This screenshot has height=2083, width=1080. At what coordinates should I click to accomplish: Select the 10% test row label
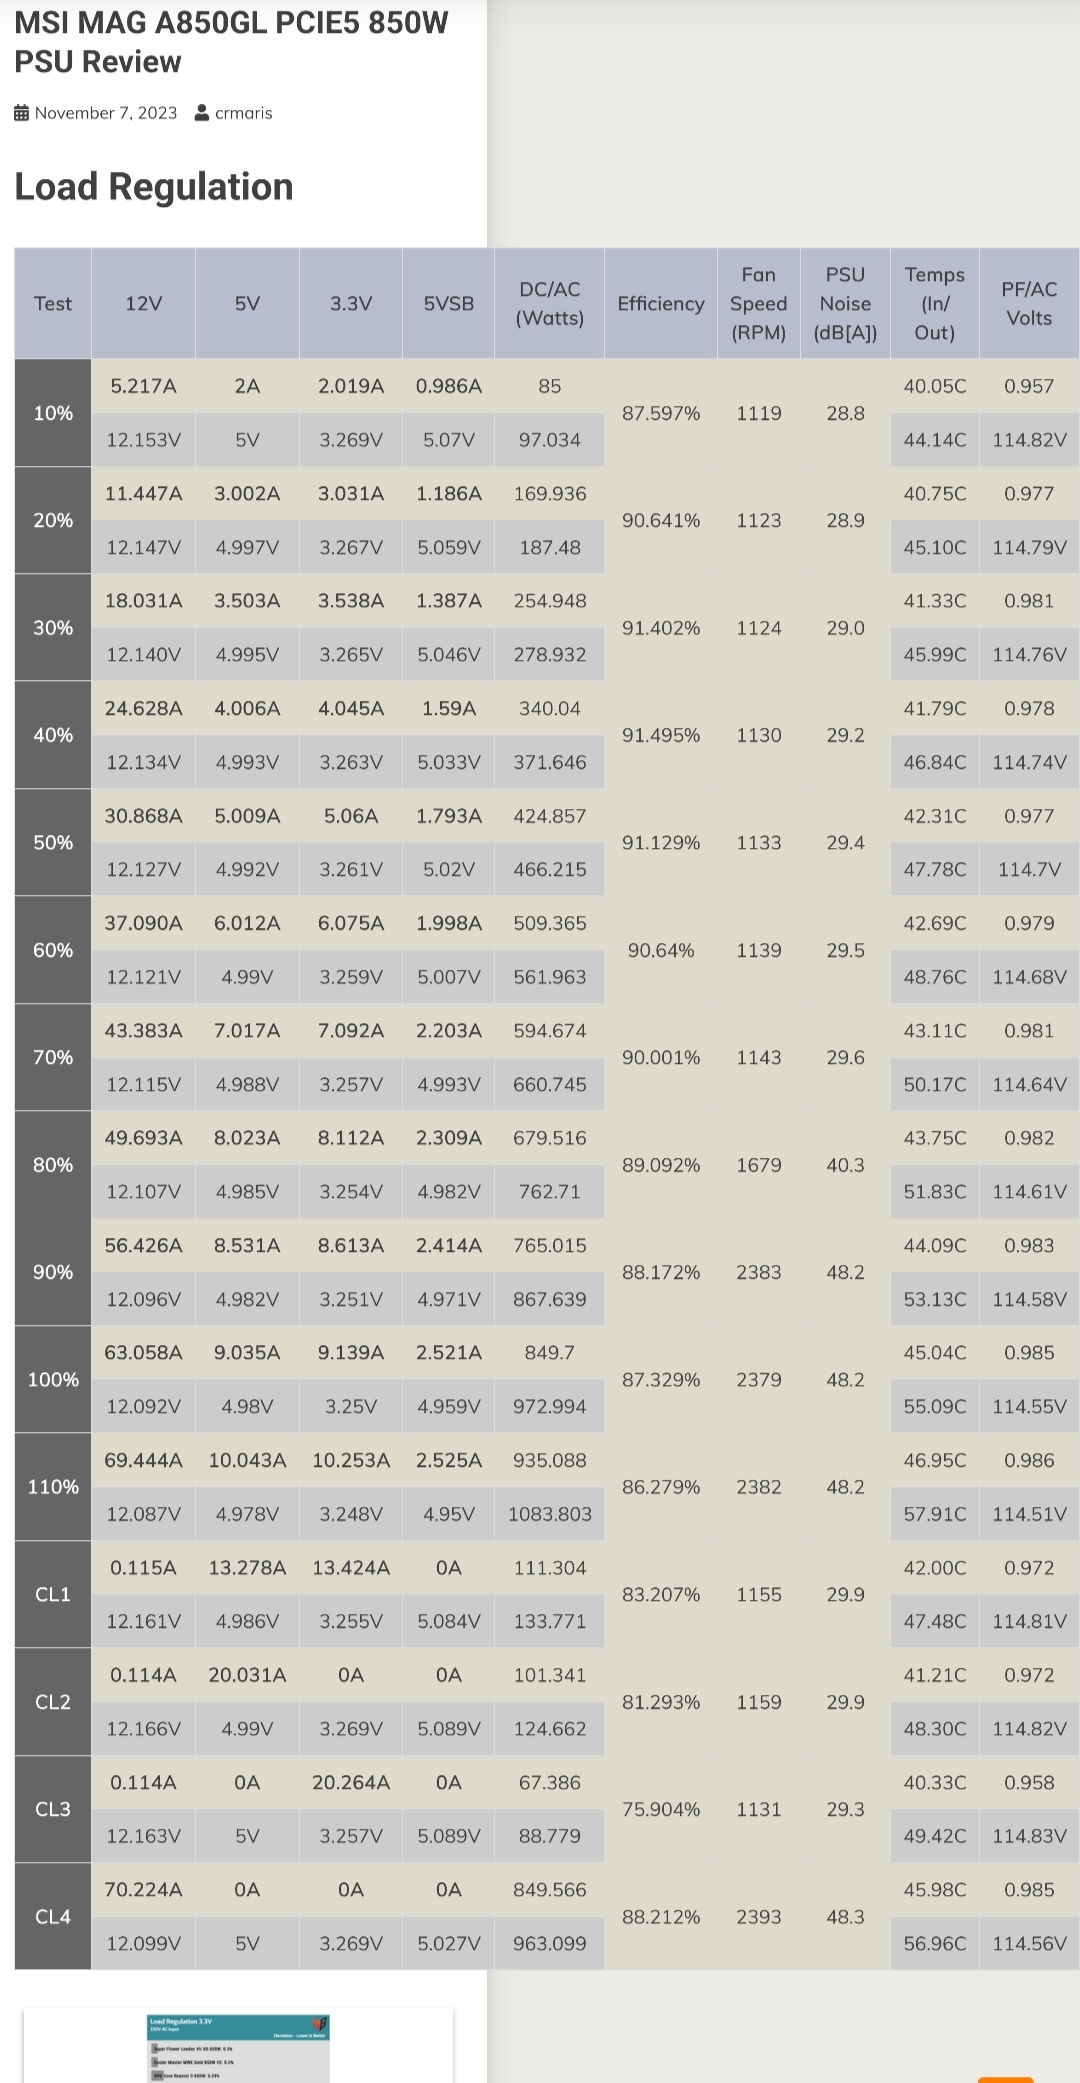(x=53, y=412)
